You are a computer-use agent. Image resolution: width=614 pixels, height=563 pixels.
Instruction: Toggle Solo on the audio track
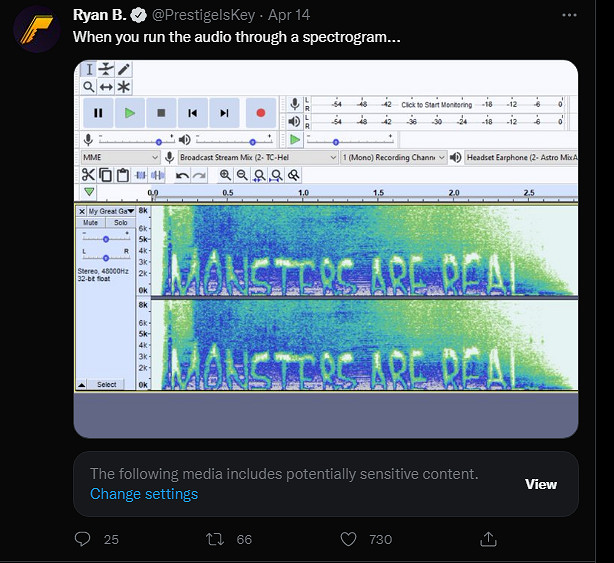tap(120, 222)
